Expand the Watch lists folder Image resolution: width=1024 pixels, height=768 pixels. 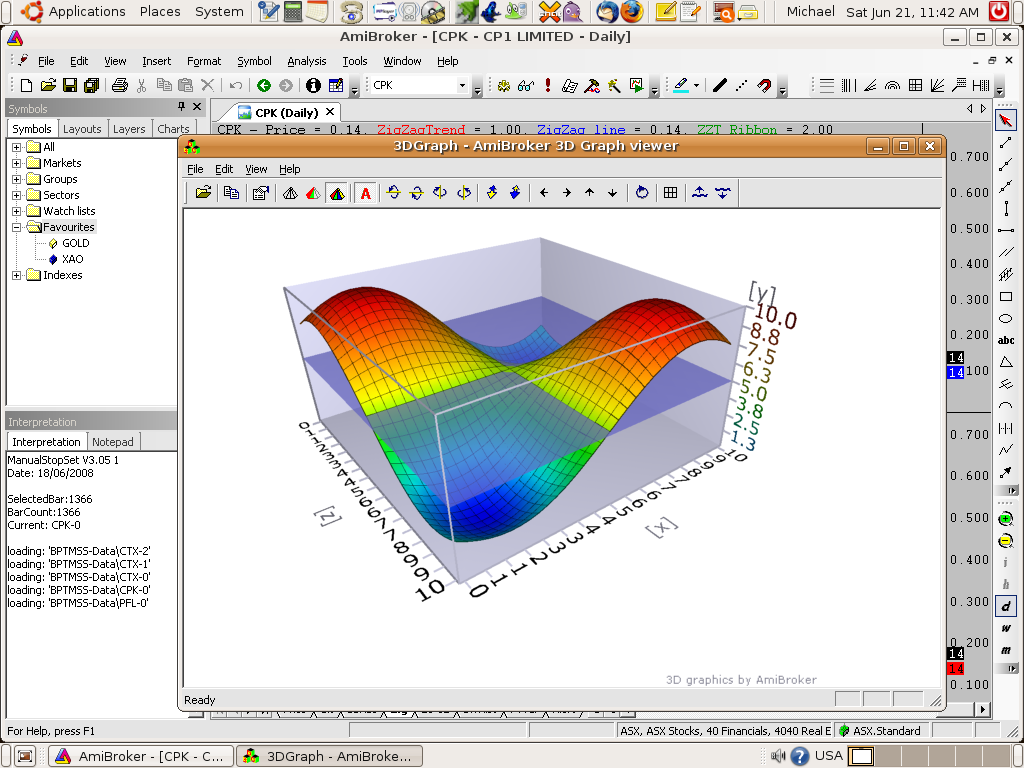tap(16, 211)
